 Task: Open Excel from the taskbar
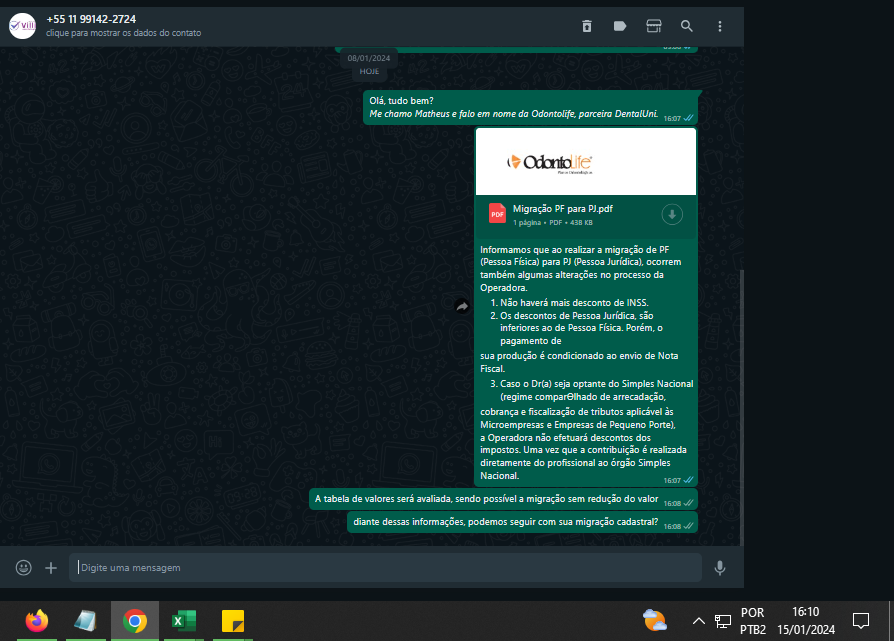pyautogui.click(x=184, y=620)
